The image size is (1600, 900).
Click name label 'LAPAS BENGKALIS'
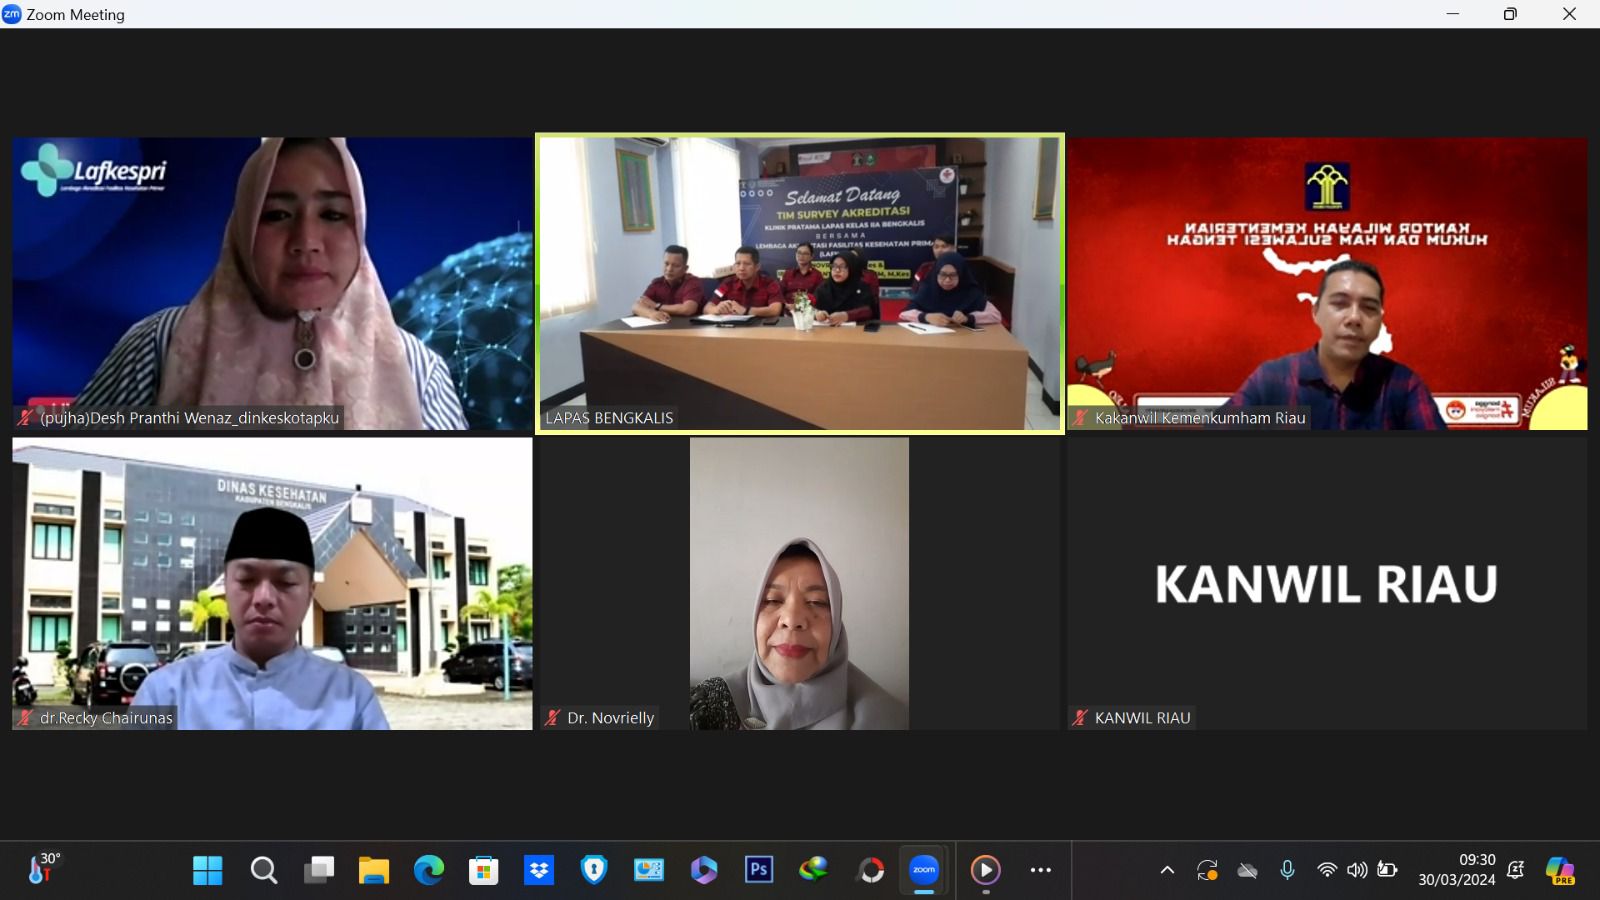click(x=609, y=418)
